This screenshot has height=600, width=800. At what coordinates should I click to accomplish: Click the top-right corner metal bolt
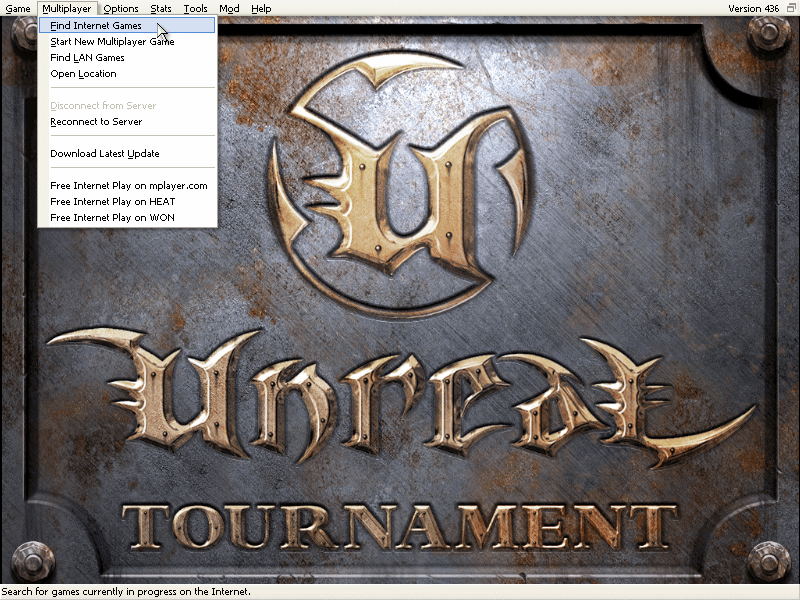[768, 35]
